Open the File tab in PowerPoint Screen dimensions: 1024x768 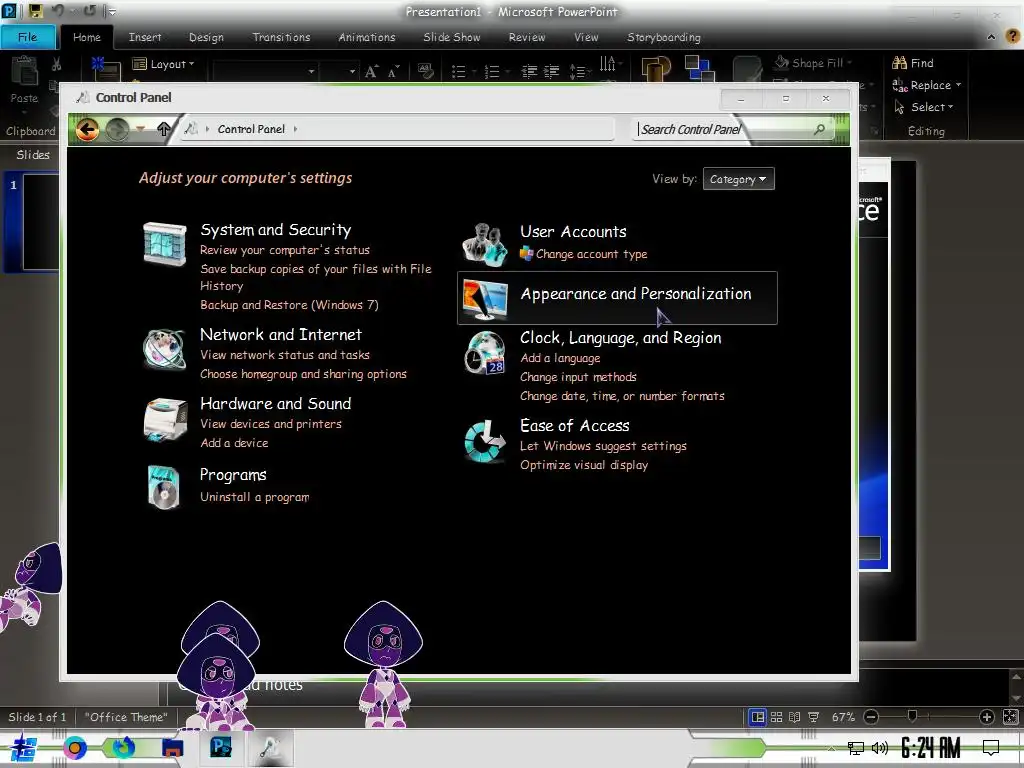tap(27, 37)
